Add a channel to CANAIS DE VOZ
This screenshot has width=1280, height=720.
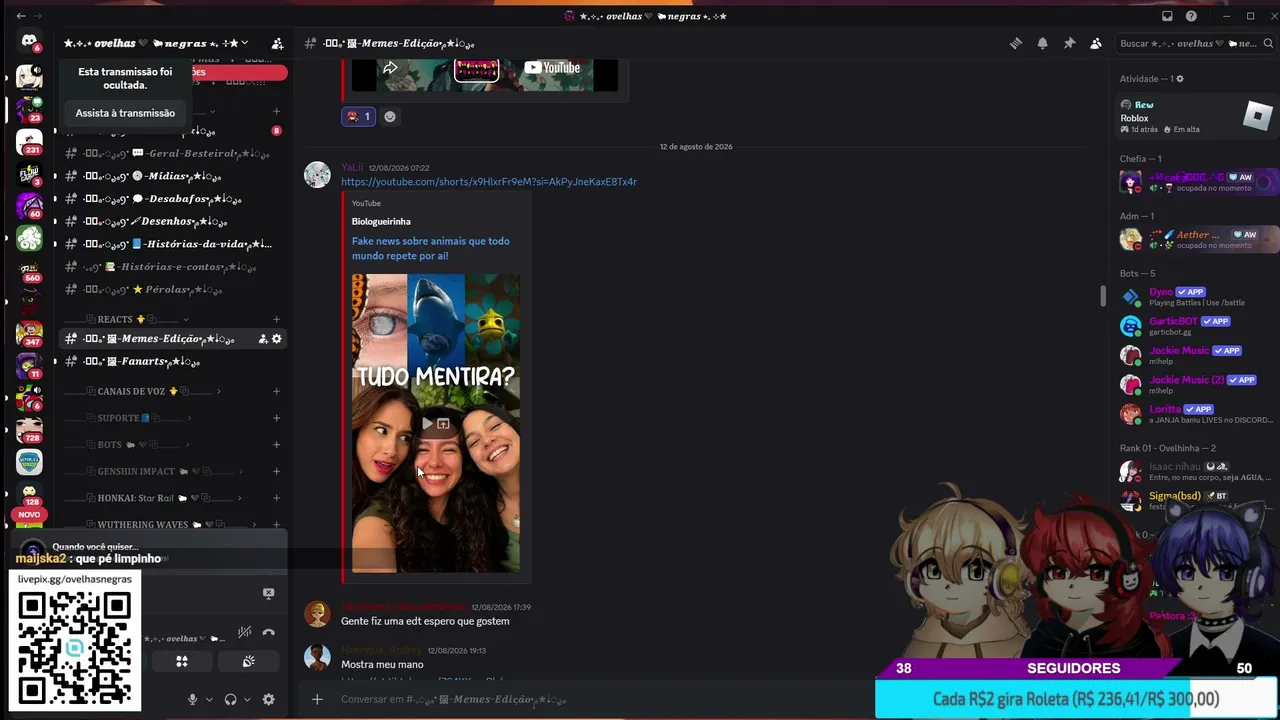tap(277, 391)
